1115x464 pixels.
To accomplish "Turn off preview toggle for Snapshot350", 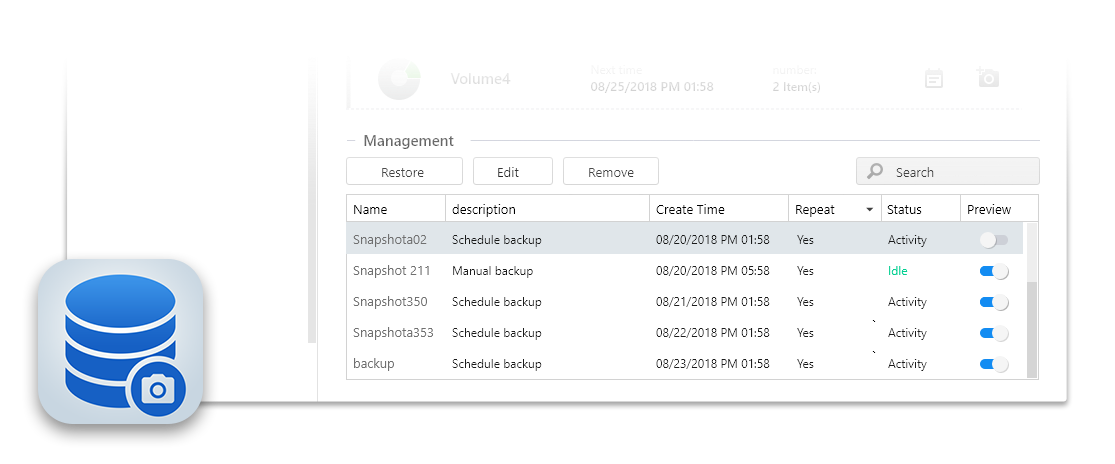I will tap(994, 302).
